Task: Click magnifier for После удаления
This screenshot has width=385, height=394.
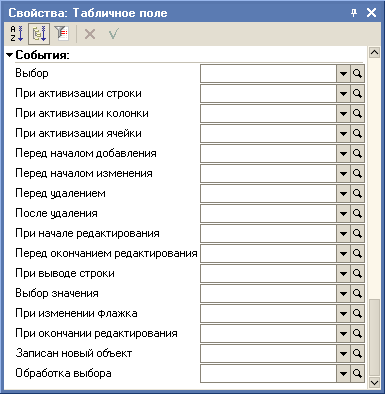Action: tap(357, 214)
